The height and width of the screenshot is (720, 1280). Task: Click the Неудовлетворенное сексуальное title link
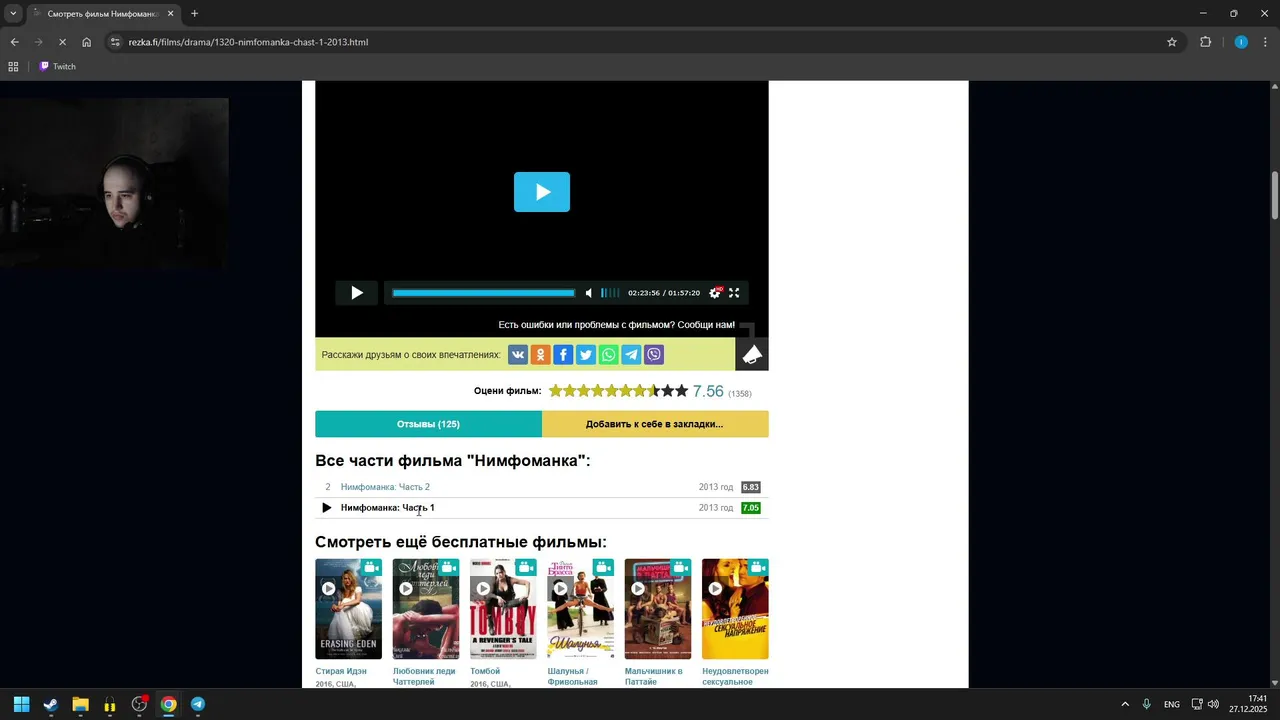point(735,677)
